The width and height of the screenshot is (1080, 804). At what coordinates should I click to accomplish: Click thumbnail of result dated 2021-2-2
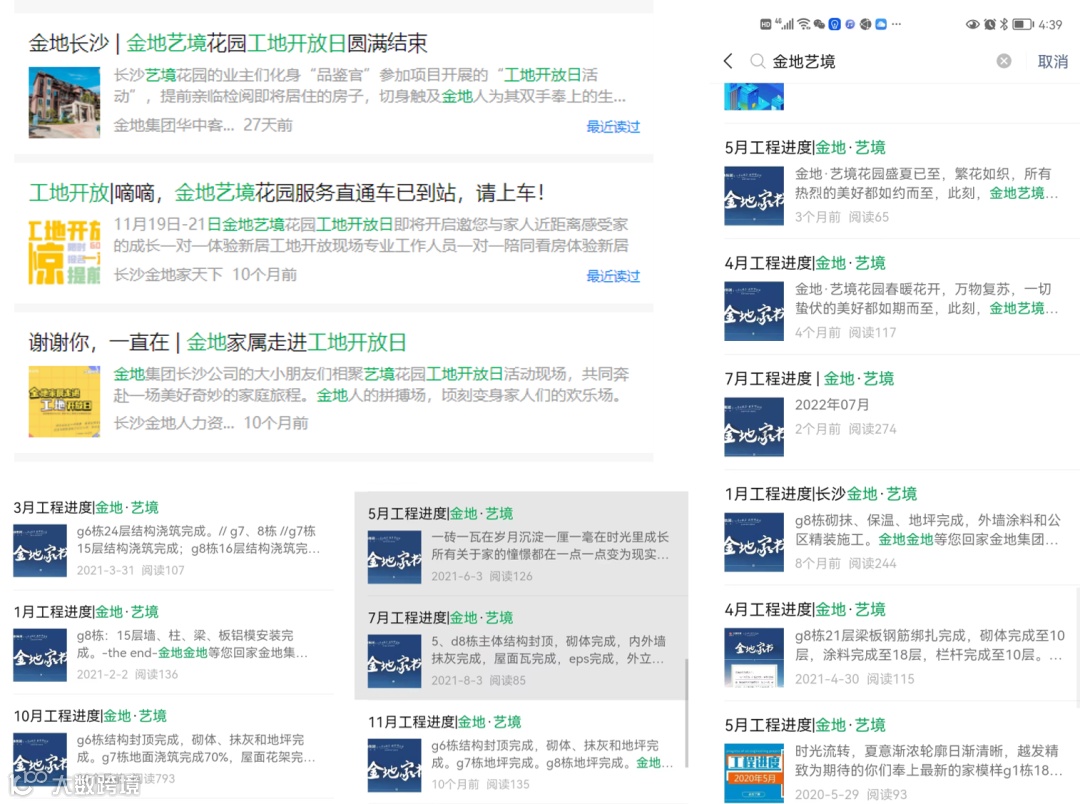40,655
